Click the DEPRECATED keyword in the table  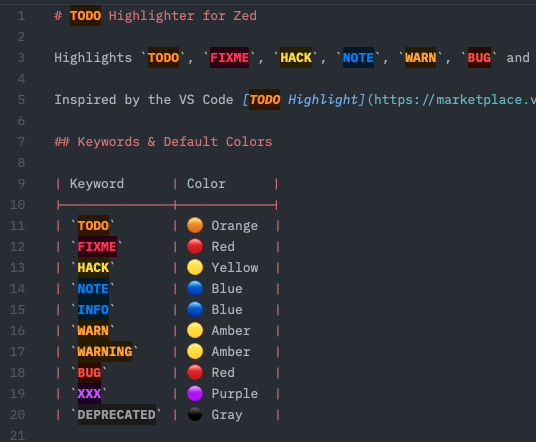[117, 415]
